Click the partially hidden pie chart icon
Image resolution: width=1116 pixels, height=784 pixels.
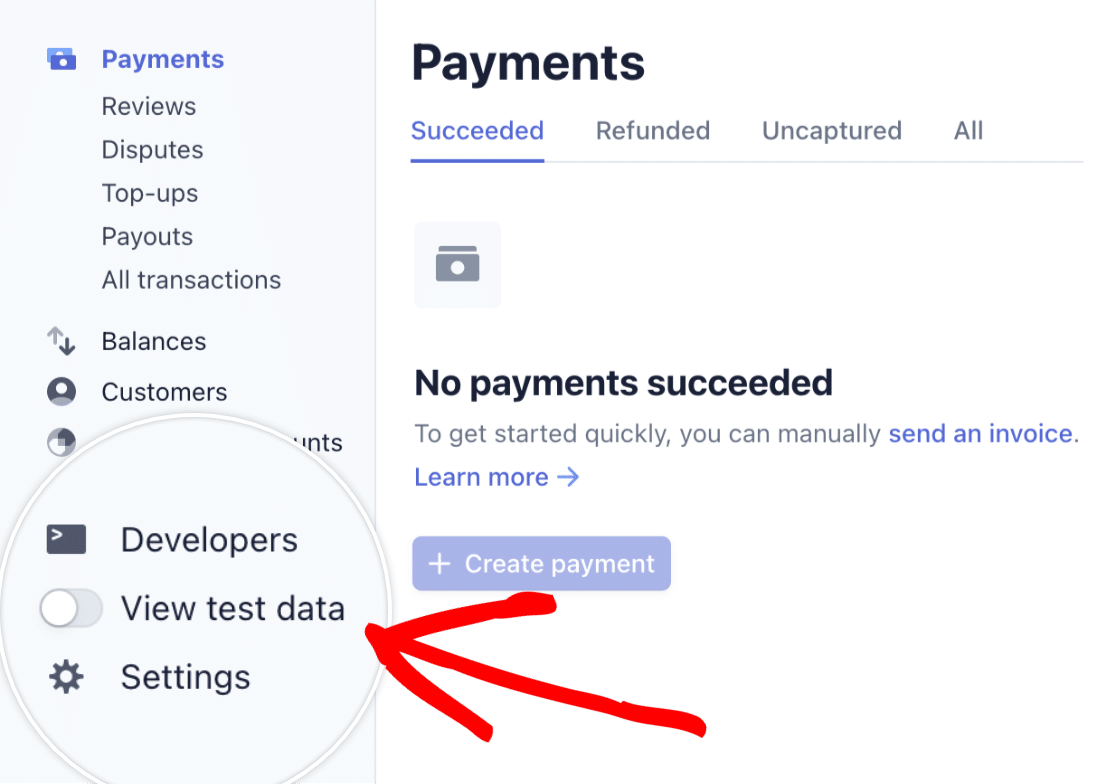pyautogui.click(x=61, y=442)
